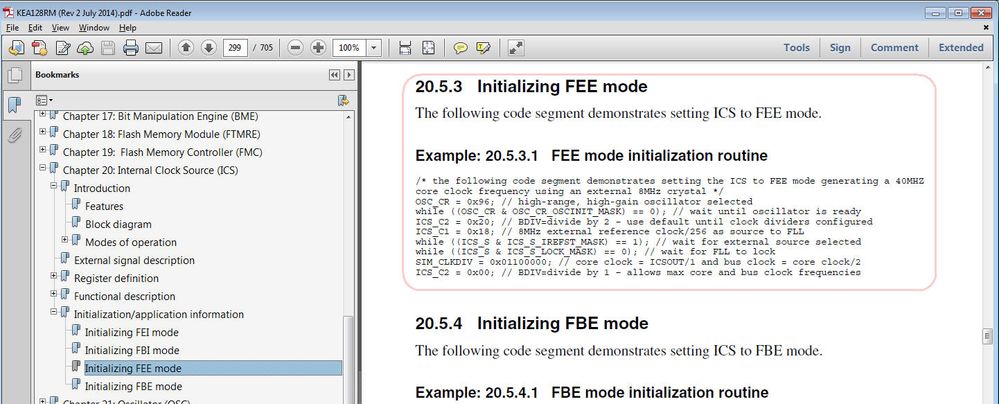Zoom in with the plus button
This screenshot has height=404, width=999.
pyautogui.click(x=318, y=47)
